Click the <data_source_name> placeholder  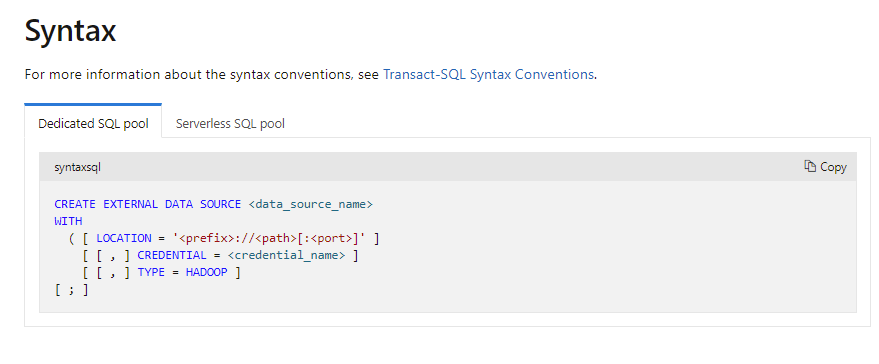[x=311, y=204]
